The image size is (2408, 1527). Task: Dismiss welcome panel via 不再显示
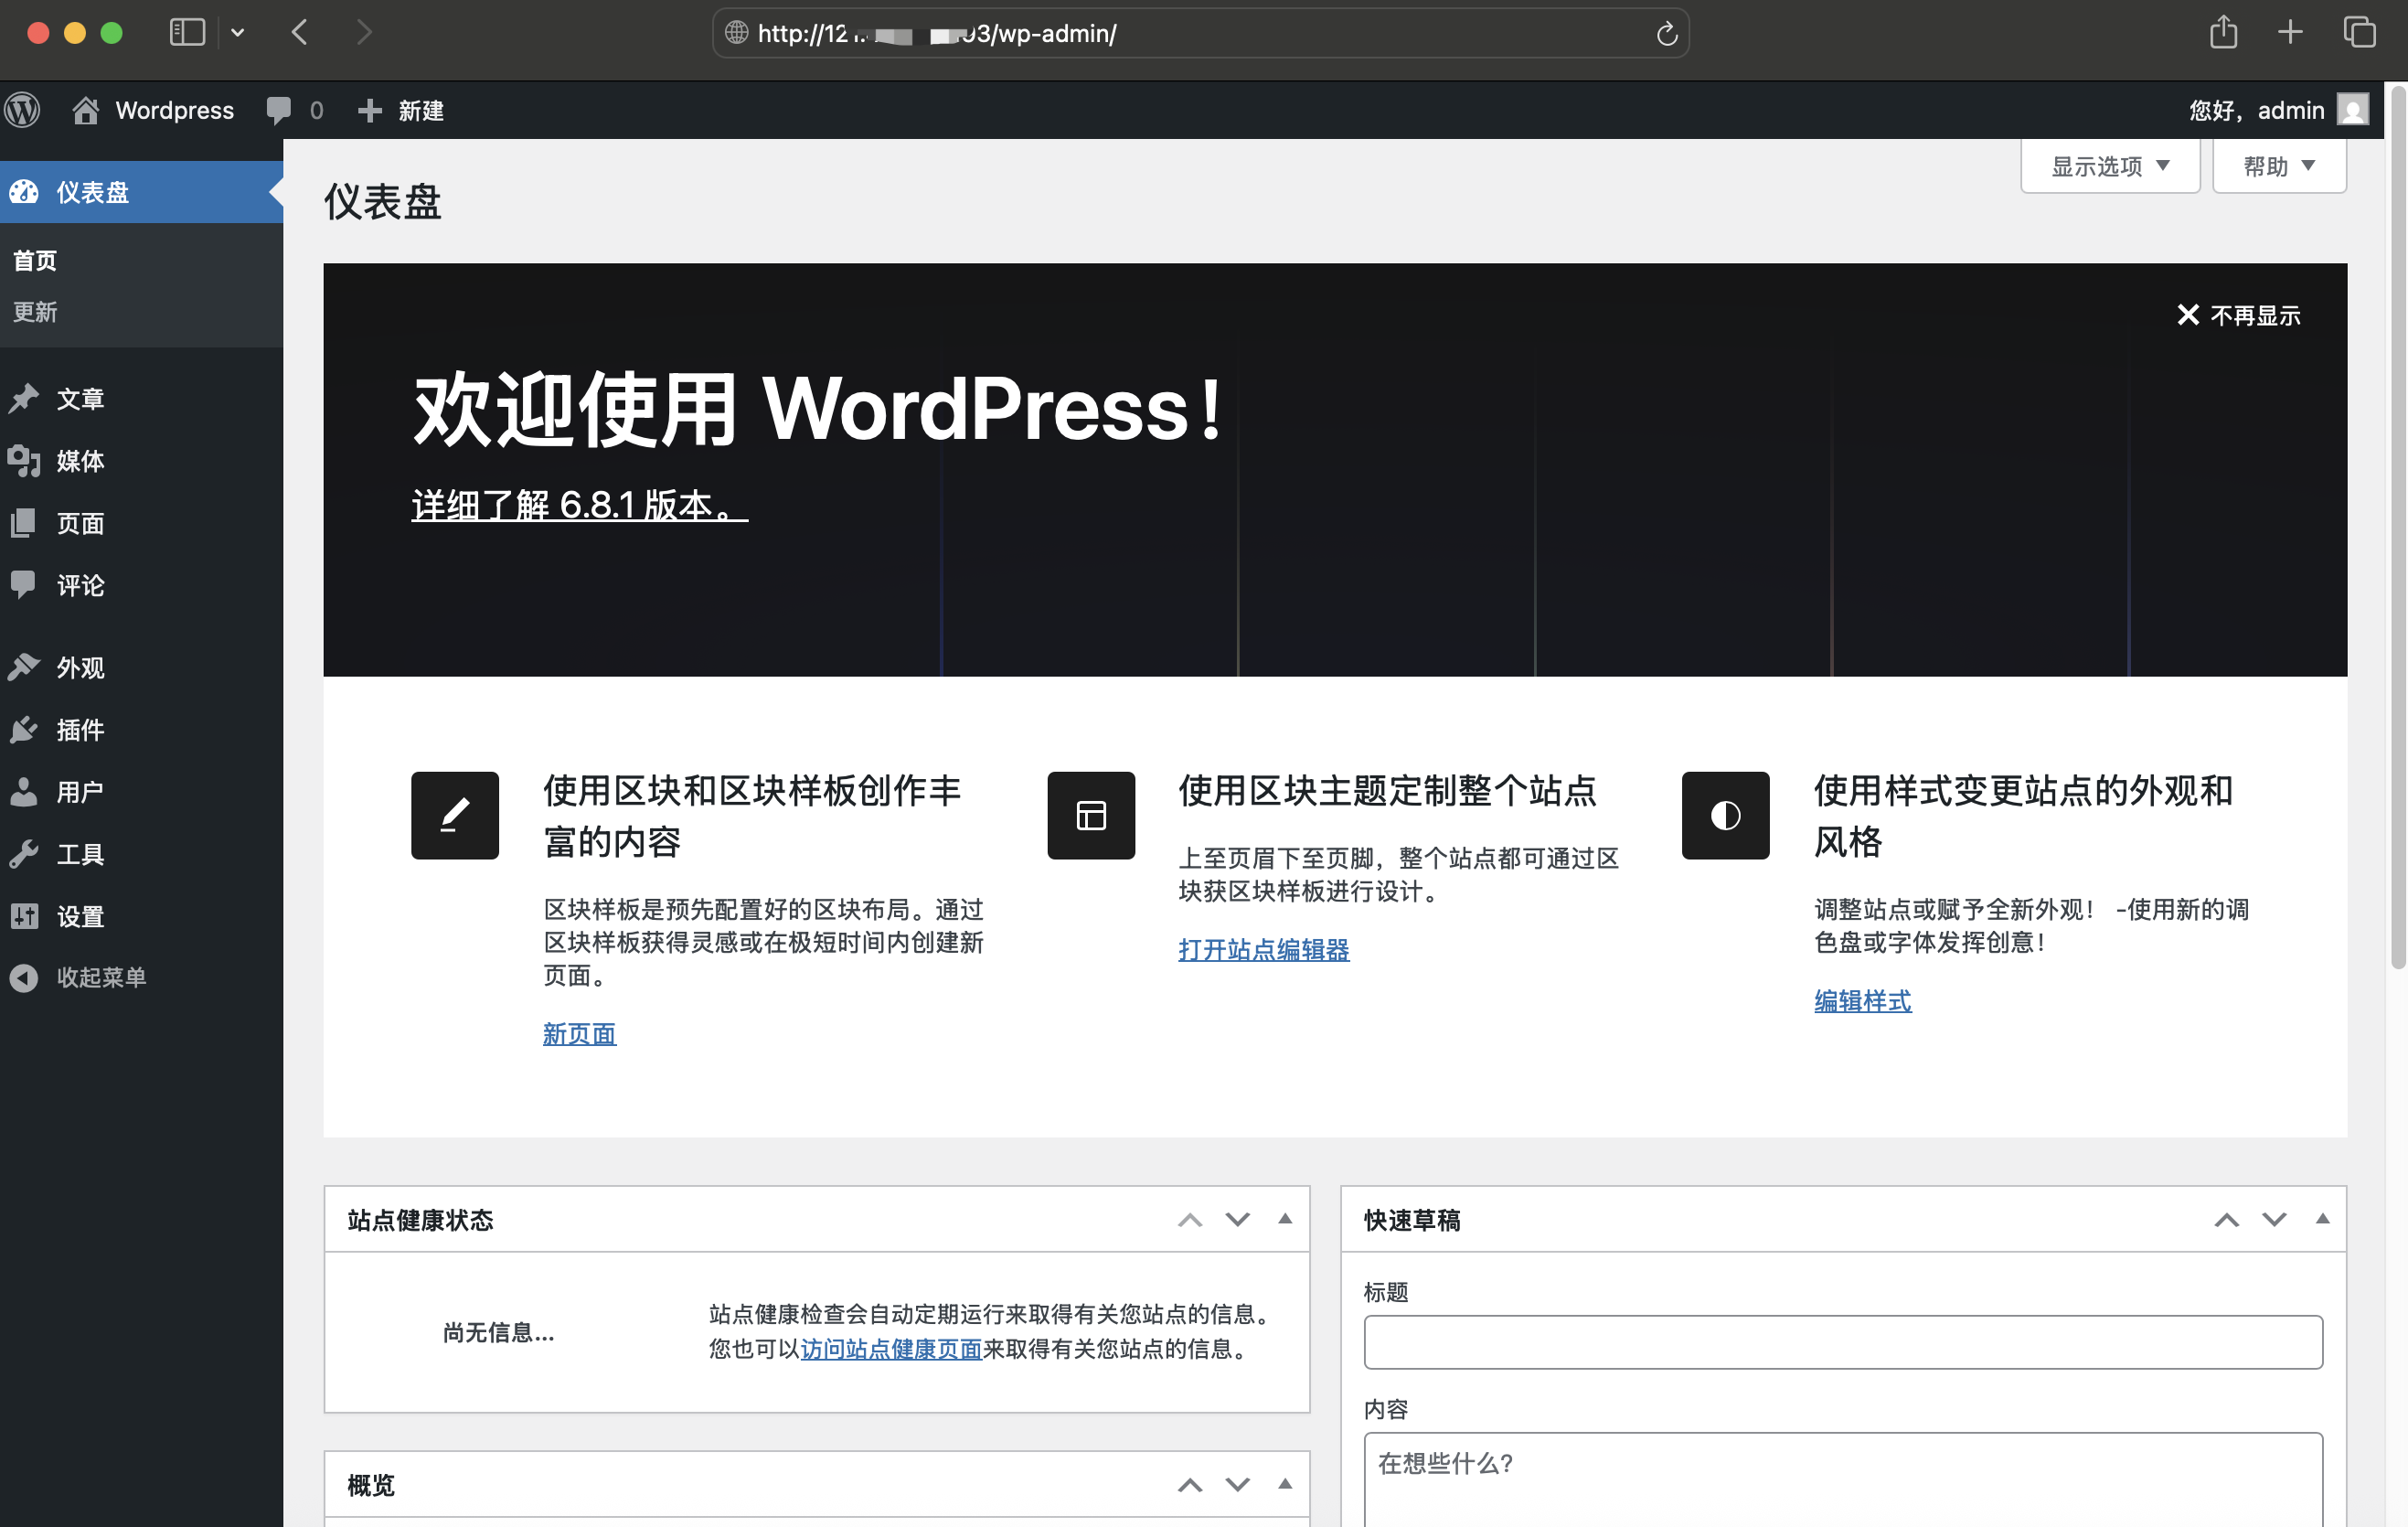click(2239, 316)
